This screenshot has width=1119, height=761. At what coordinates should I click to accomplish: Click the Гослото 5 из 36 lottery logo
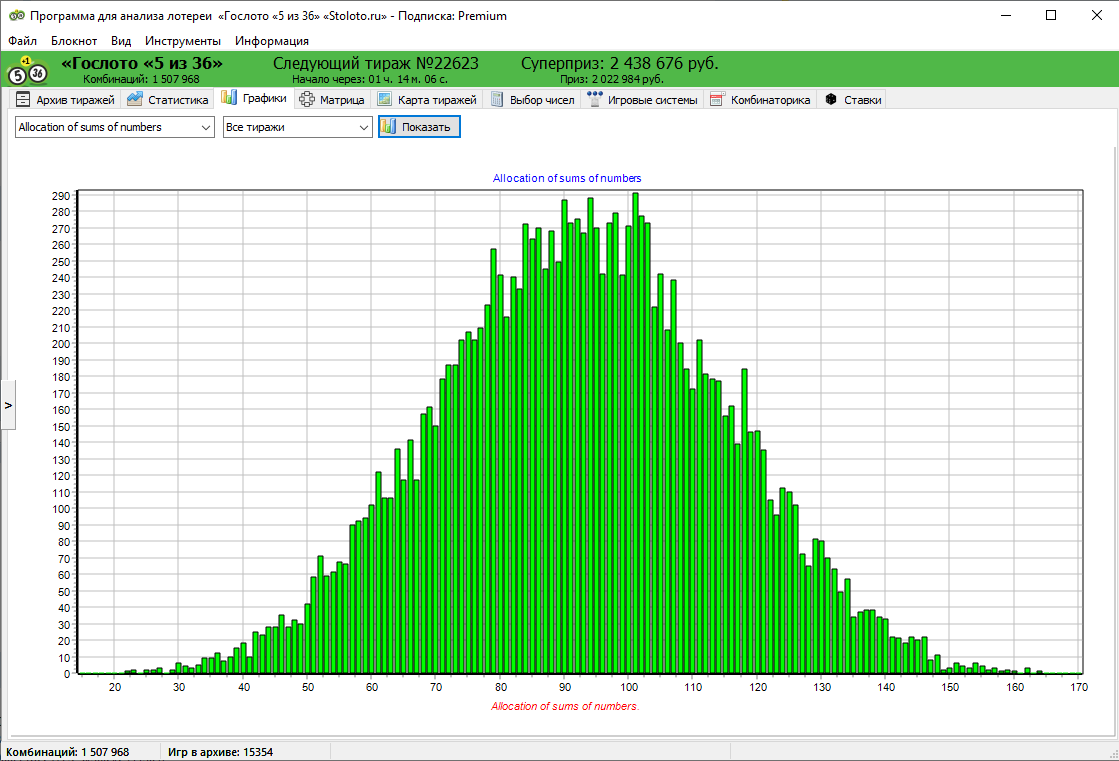(x=27, y=70)
